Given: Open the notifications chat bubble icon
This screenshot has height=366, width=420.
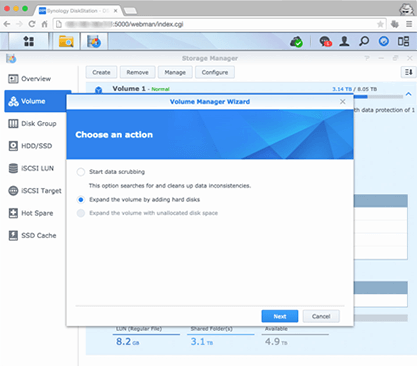Looking at the screenshot, I should pyautogui.click(x=325, y=41).
